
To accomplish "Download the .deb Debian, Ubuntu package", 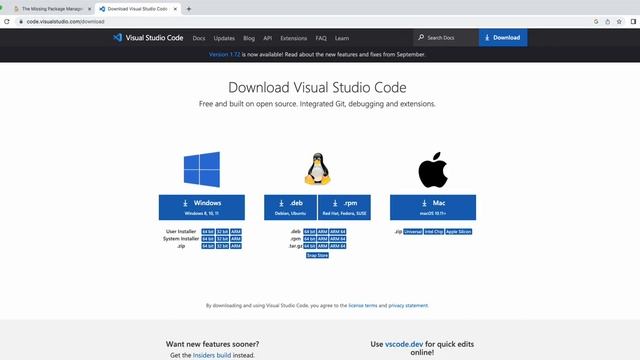I will tap(290, 207).
